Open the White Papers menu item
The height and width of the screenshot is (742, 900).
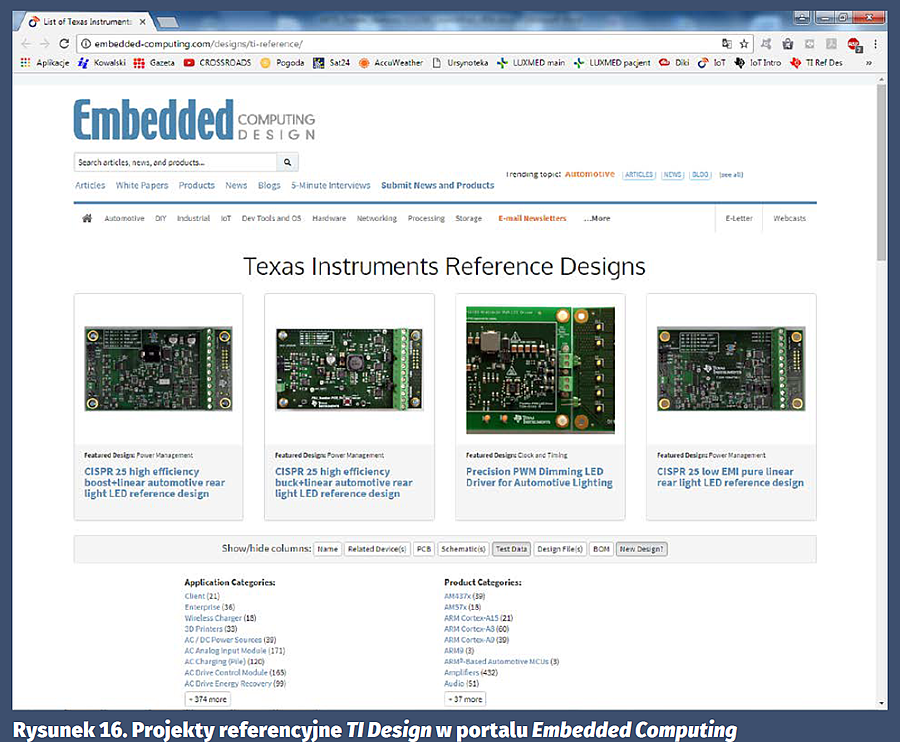[x=142, y=185]
